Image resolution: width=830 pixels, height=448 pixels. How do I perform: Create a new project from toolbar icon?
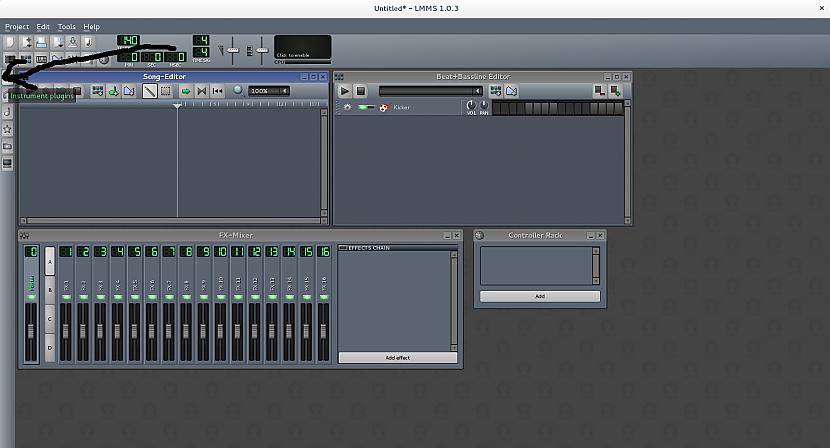click(x=10, y=42)
